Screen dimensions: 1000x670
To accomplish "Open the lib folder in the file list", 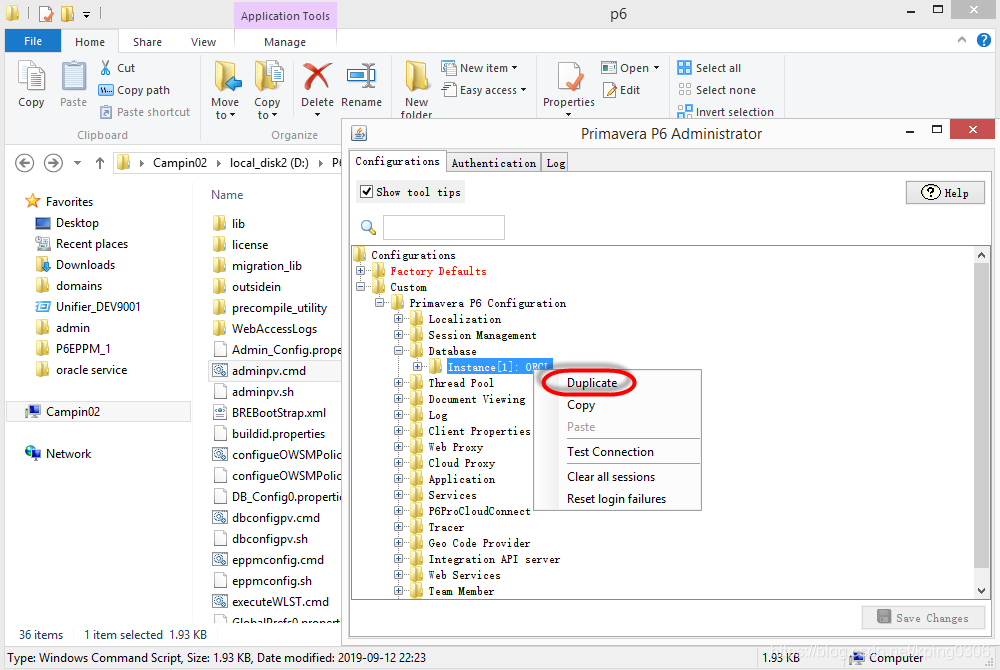I will [229, 224].
